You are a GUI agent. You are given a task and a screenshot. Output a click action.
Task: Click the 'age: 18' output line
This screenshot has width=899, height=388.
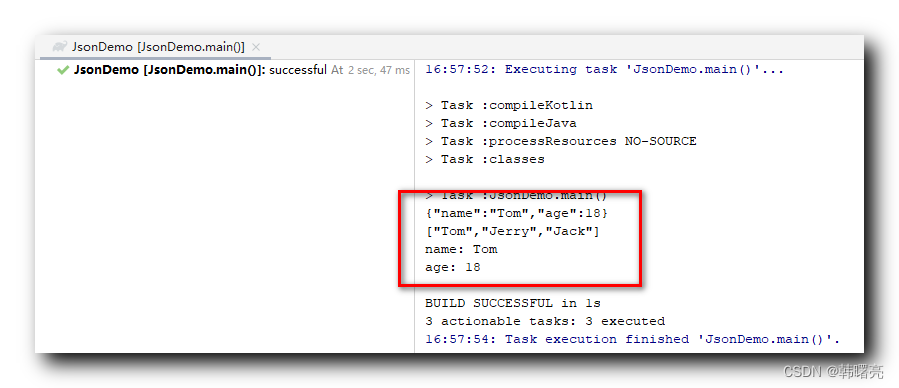tap(453, 267)
